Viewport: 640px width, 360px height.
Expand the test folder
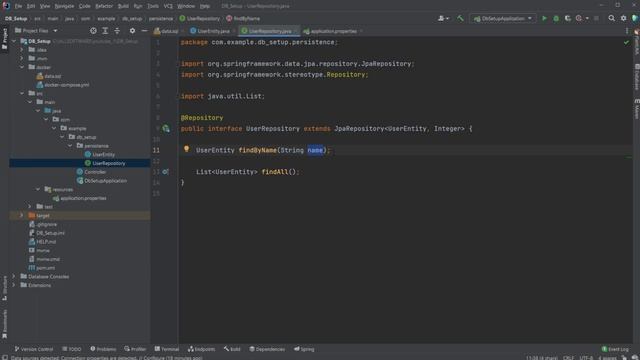click(x=30, y=207)
